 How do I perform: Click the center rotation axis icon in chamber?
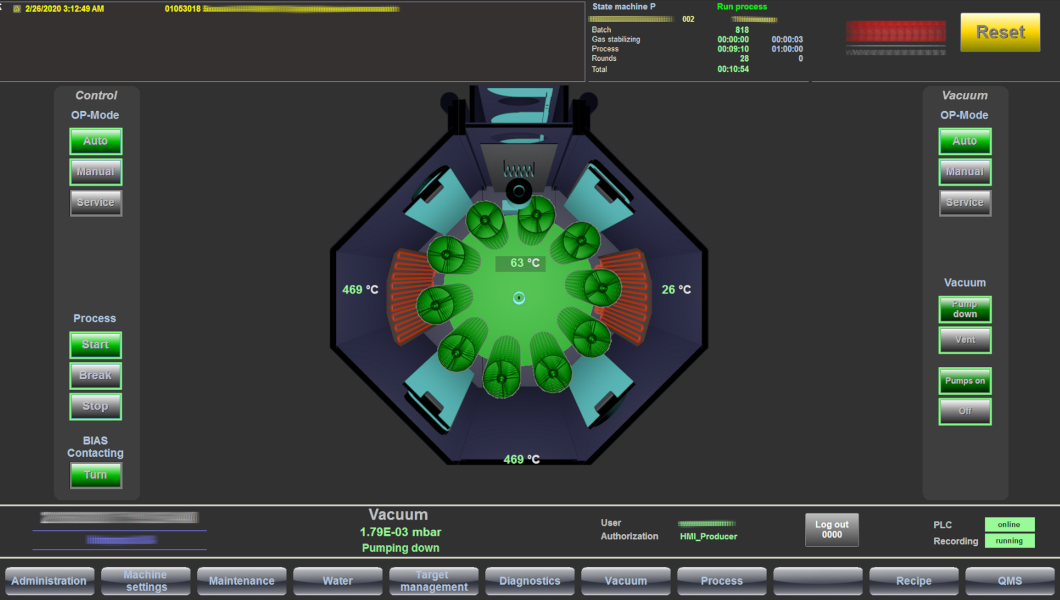pyautogui.click(x=519, y=297)
